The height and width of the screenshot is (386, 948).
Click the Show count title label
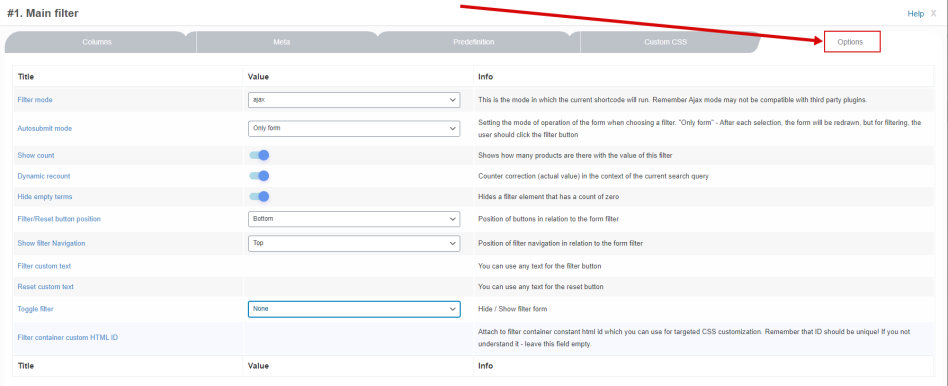point(36,155)
